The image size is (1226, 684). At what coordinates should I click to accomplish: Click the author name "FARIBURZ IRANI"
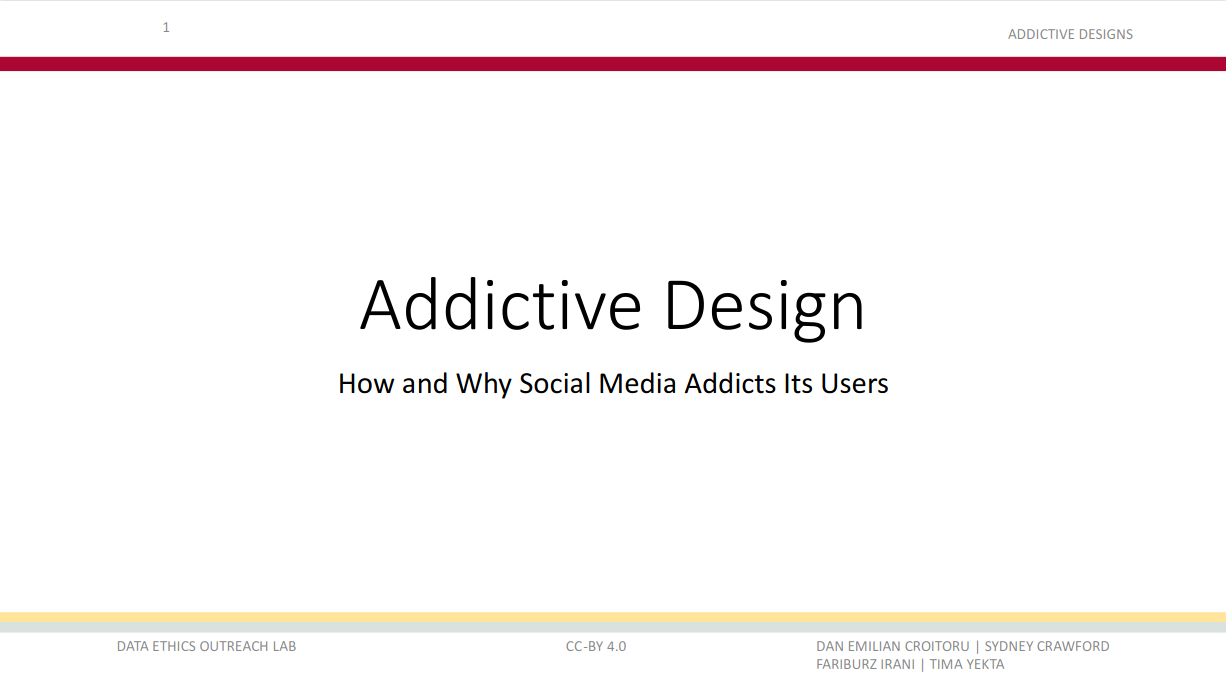pyautogui.click(x=865, y=664)
